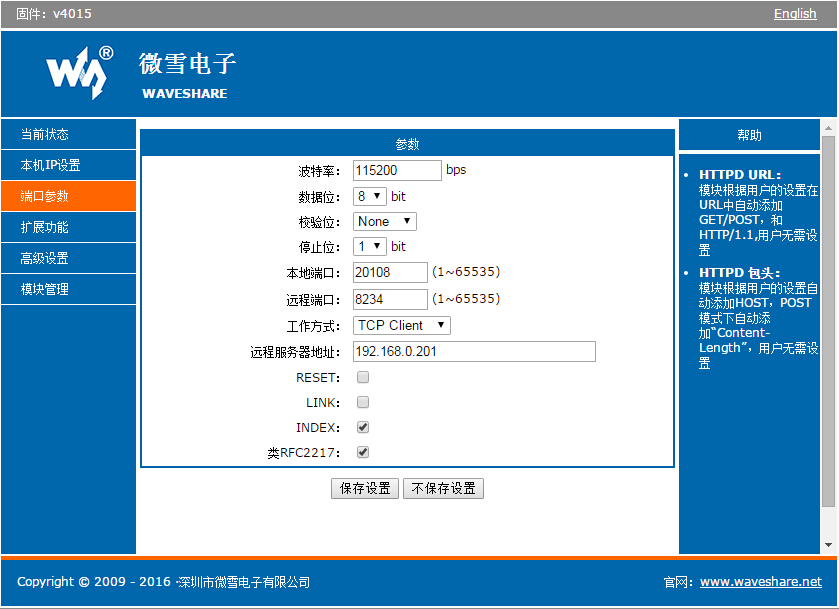Viewport: 839px width, 609px height.
Task: Open the 数据位 data bits dropdown
Action: pyautogui.click(x=369, y=197)
